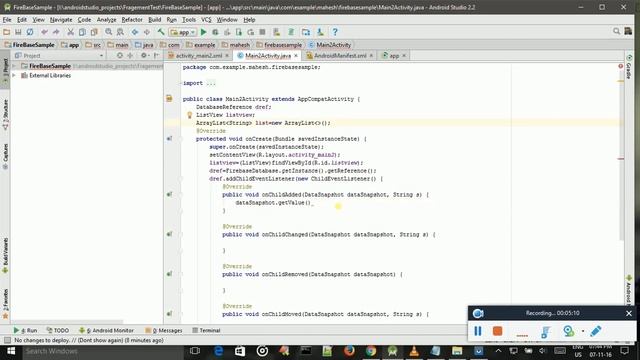The width and height of the screenshot is (640, 360).
Task: Stop the recording with orange square
Action: (x=497, y=331)
